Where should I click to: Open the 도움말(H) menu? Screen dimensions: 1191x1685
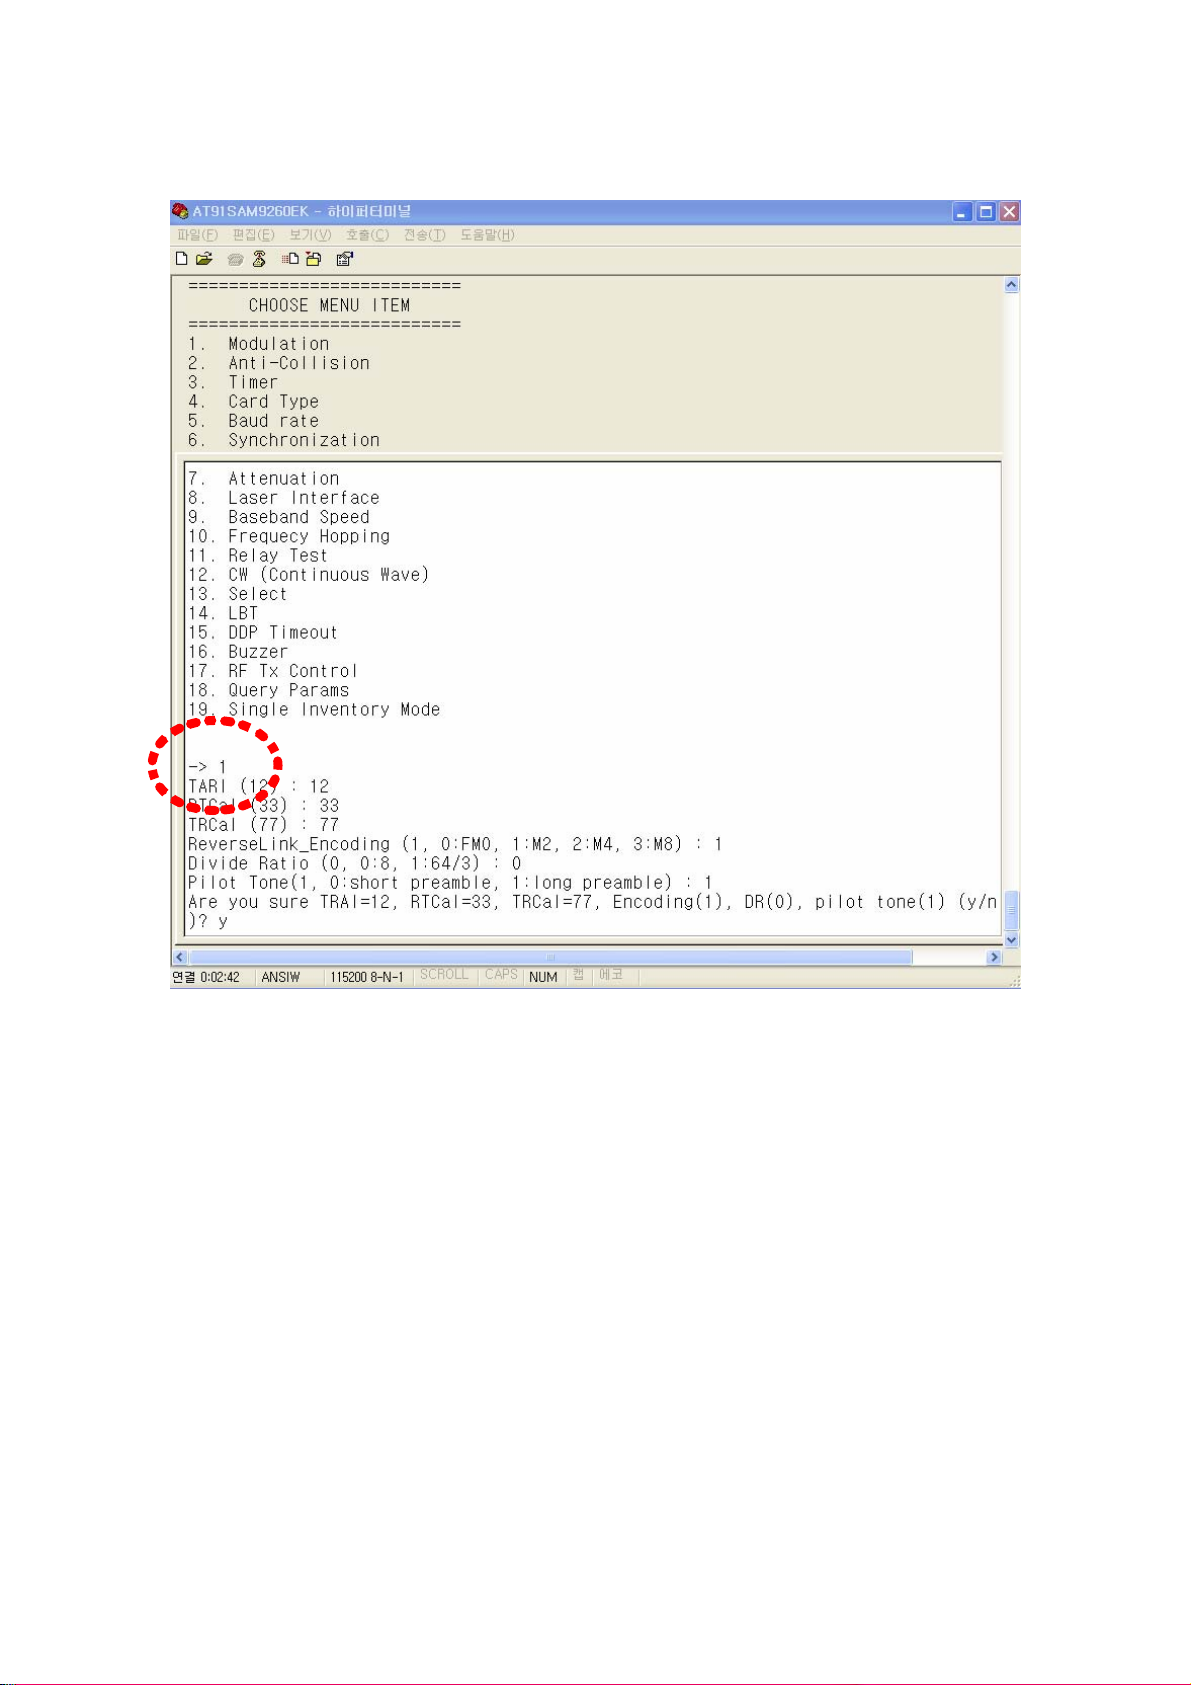(487, 235)
